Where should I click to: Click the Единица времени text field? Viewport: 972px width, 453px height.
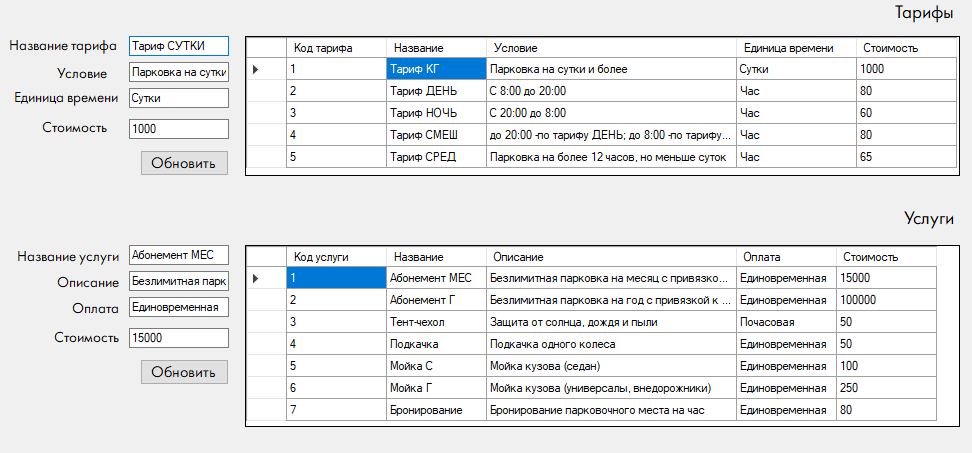point(179,98)
